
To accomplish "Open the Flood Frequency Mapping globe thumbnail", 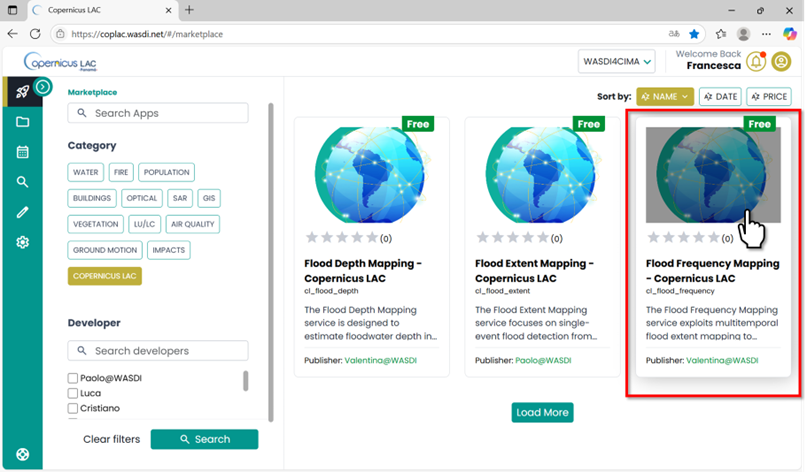I will (713, 175).
